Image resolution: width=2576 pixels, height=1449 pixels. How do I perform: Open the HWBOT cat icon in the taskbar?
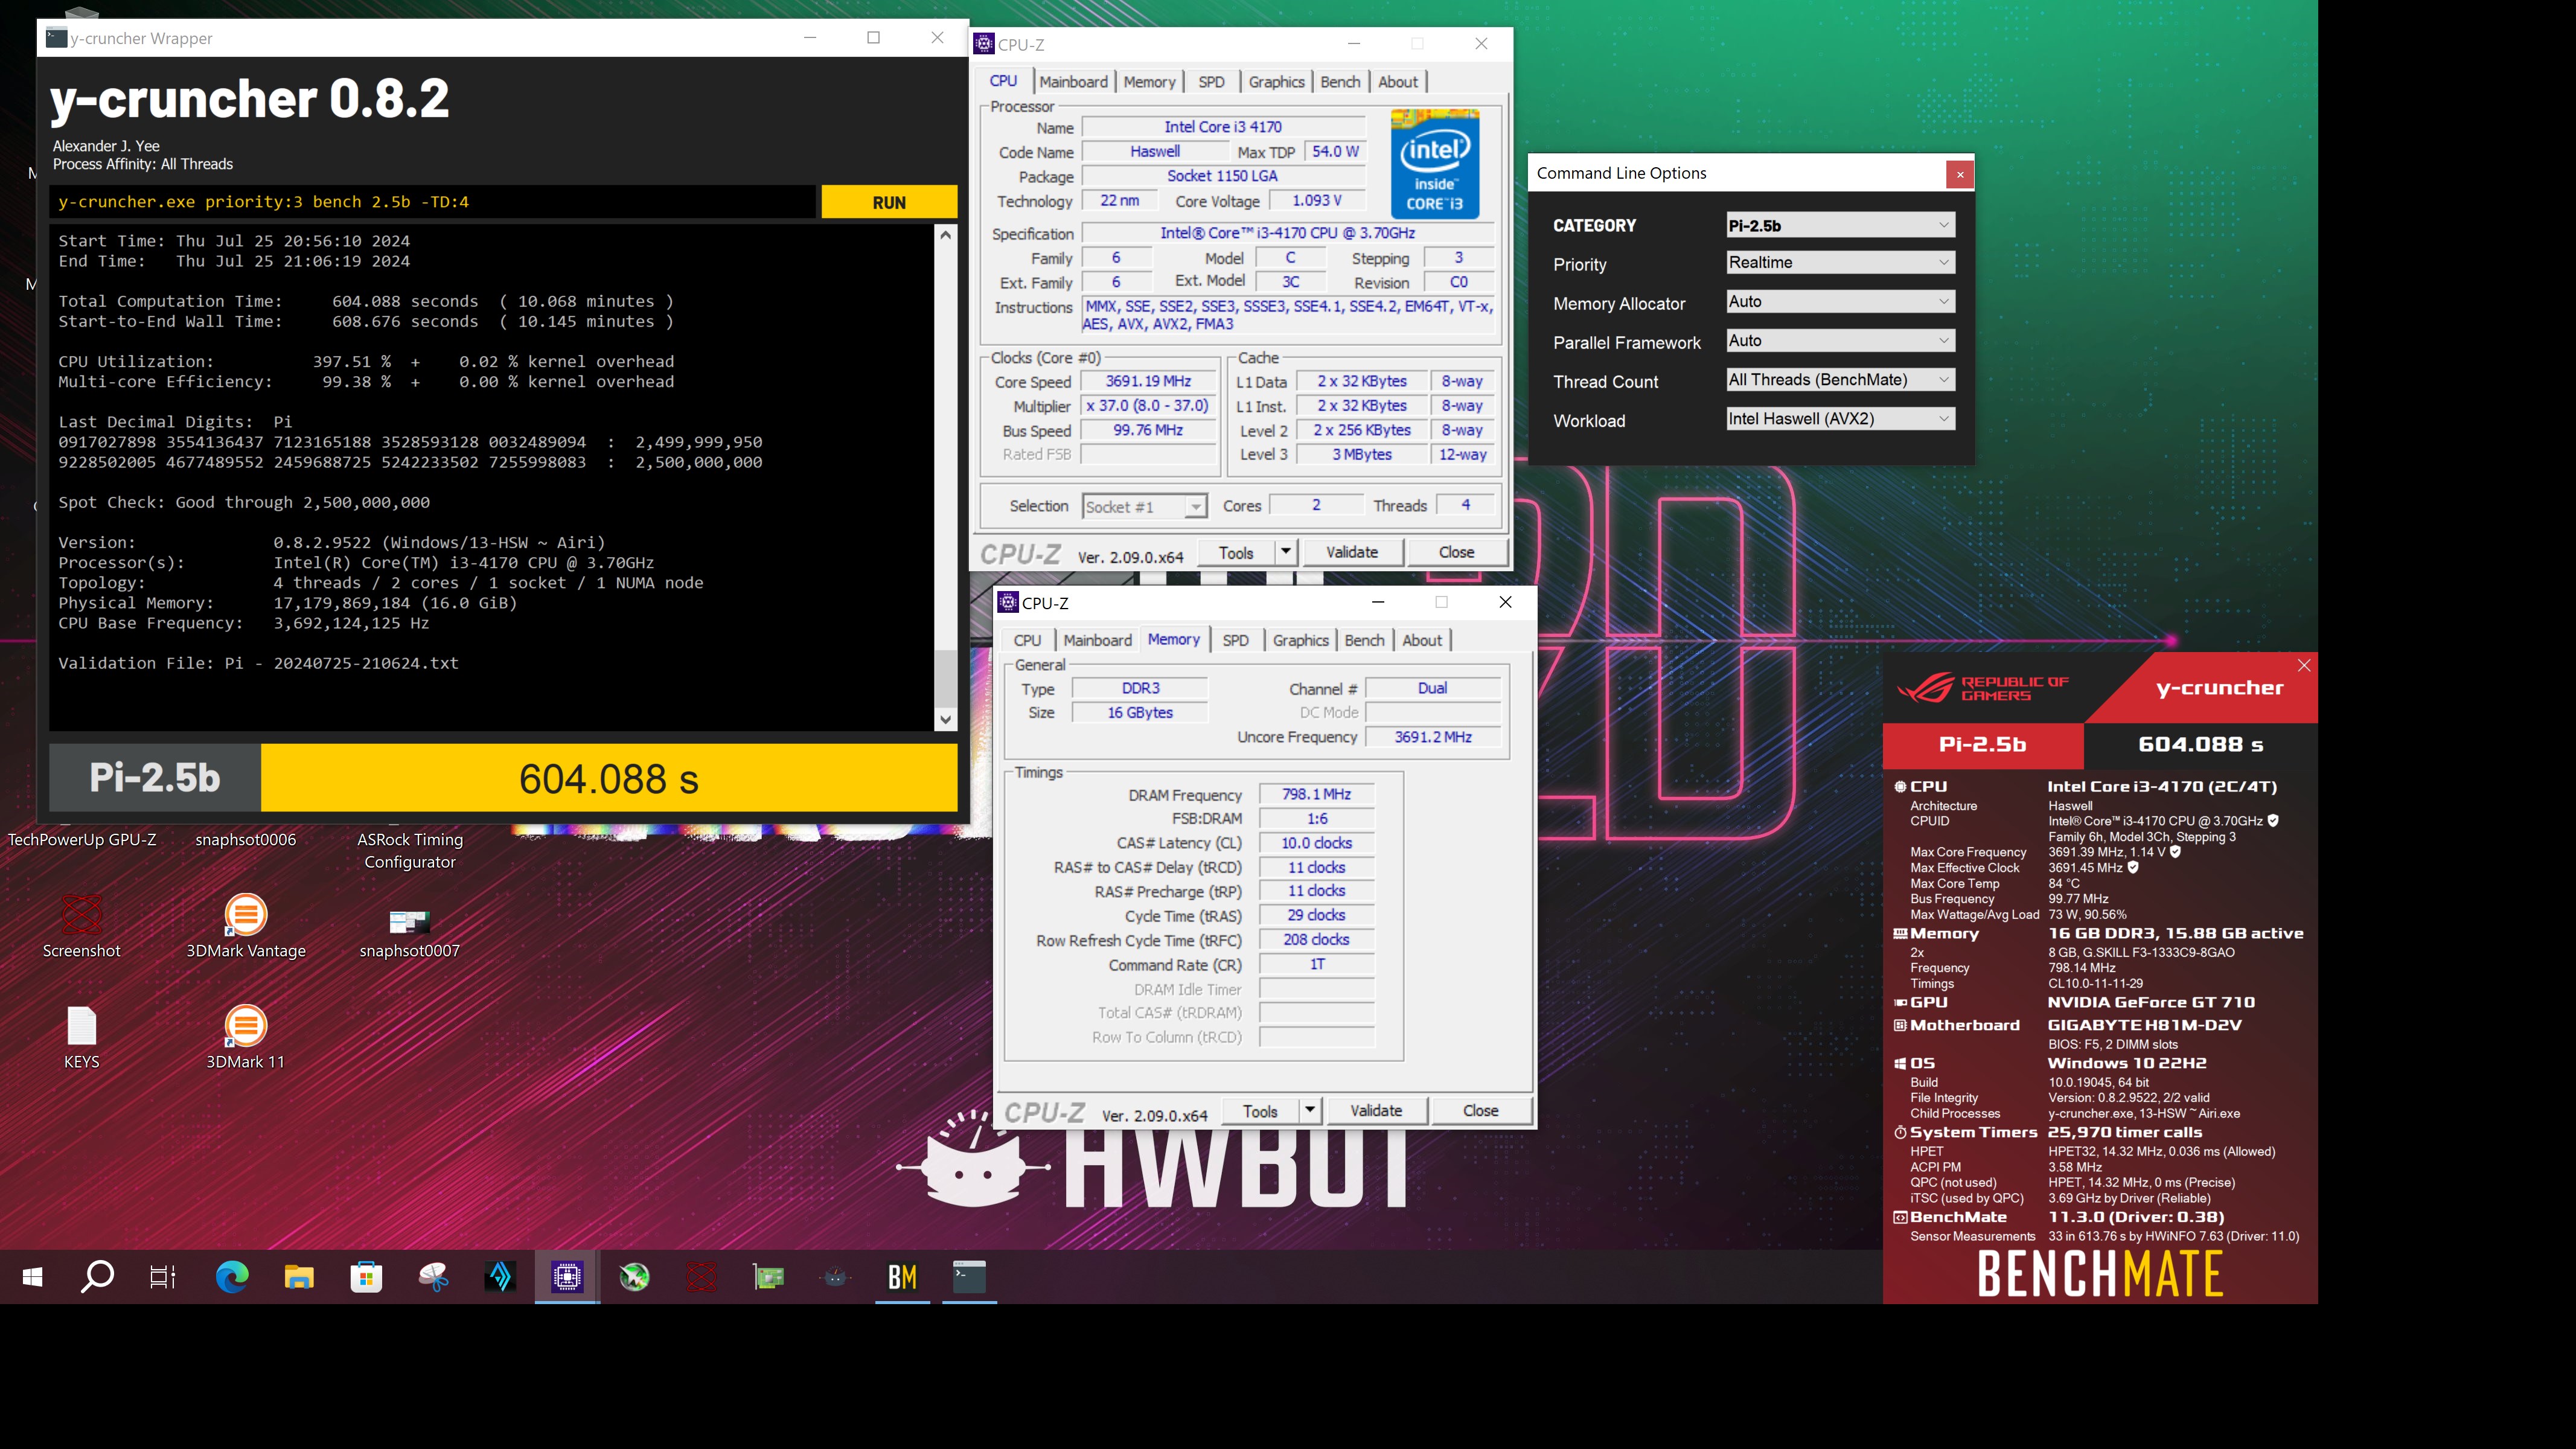pyautogui.click(x=835, y=1277)
